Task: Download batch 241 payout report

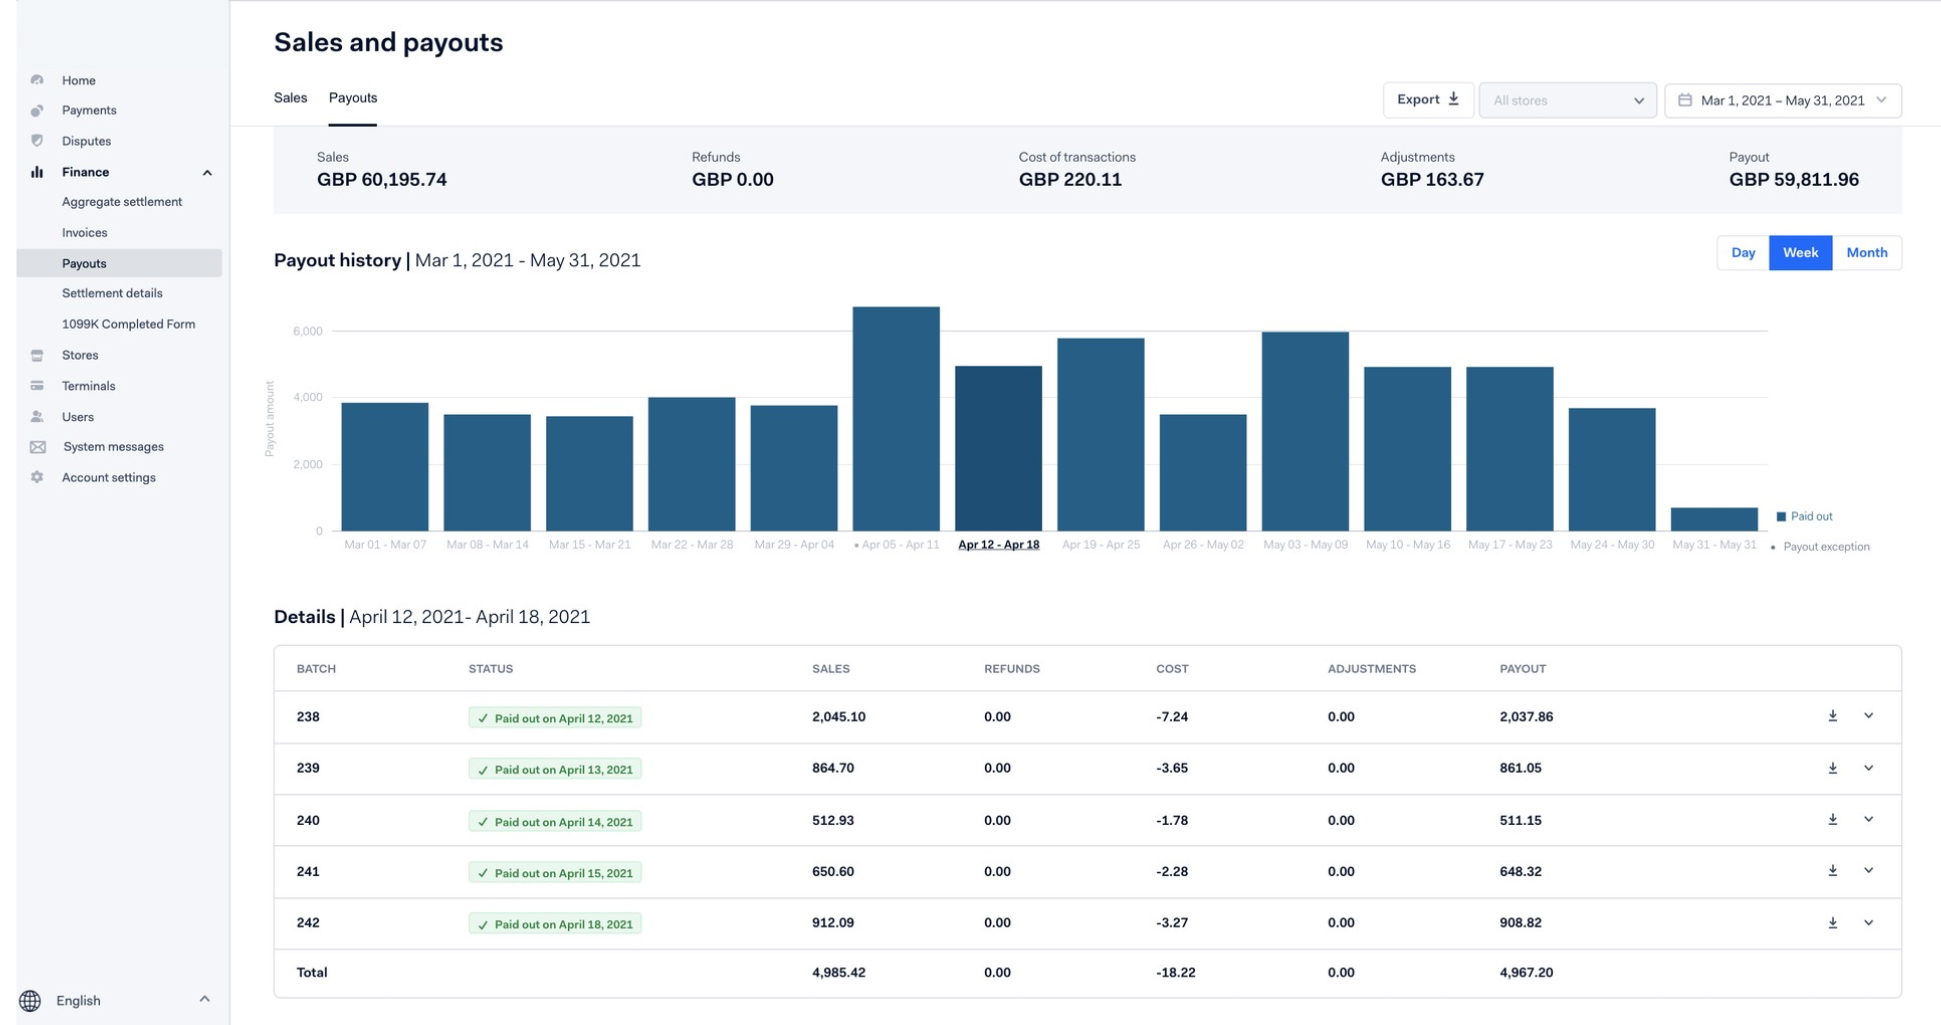Action: click(1832, 871)
